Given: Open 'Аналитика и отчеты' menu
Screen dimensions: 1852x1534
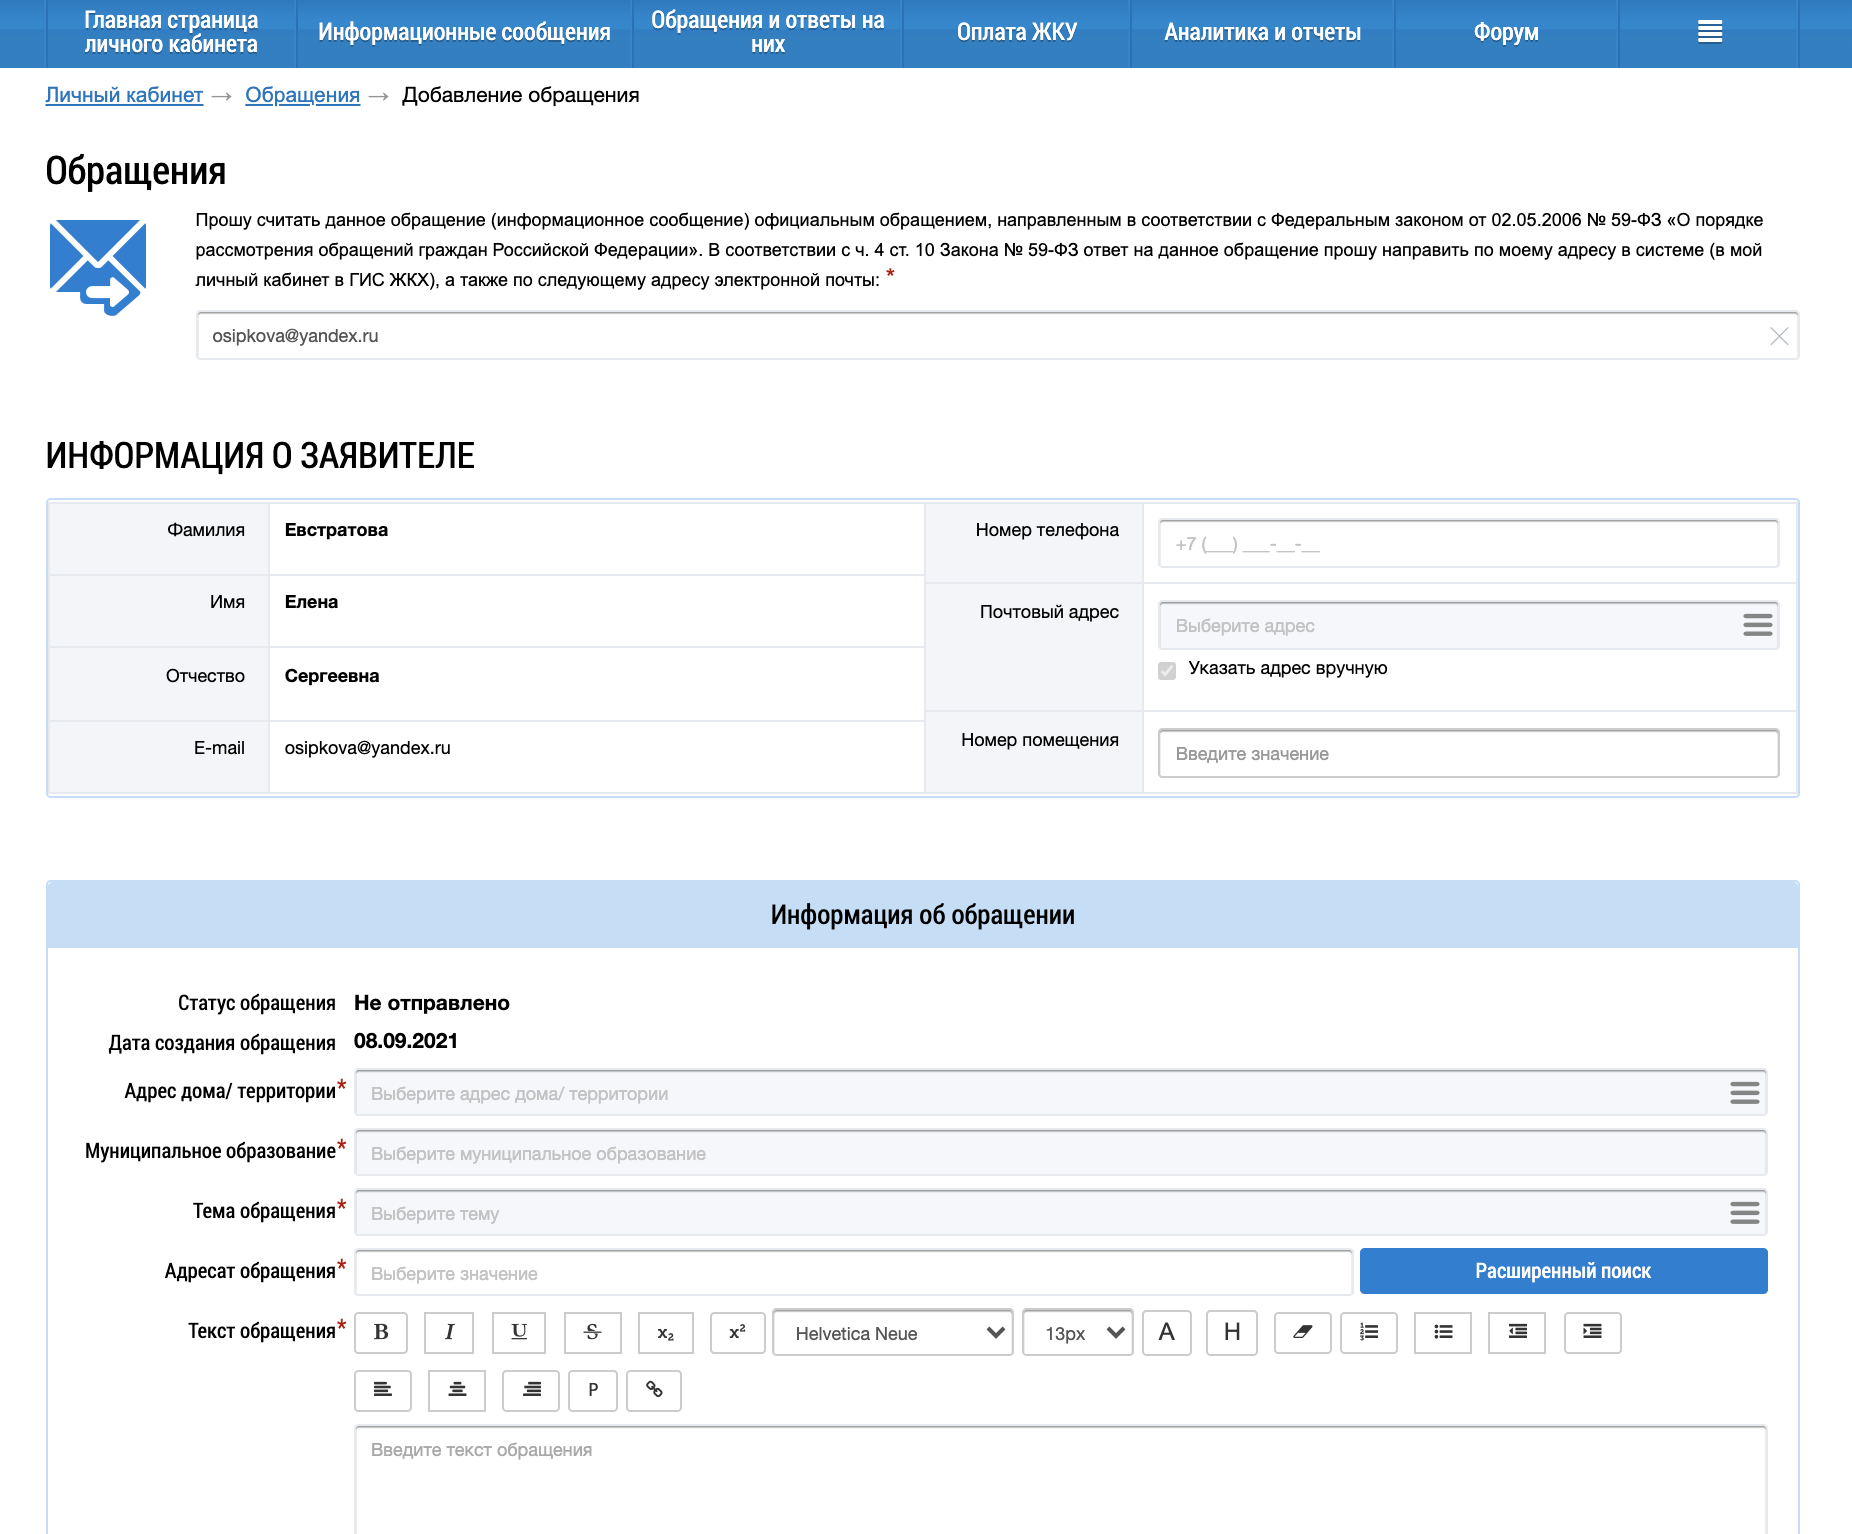Looking at the screenshot, I should pyautogui.click(x=1262, y=33).
